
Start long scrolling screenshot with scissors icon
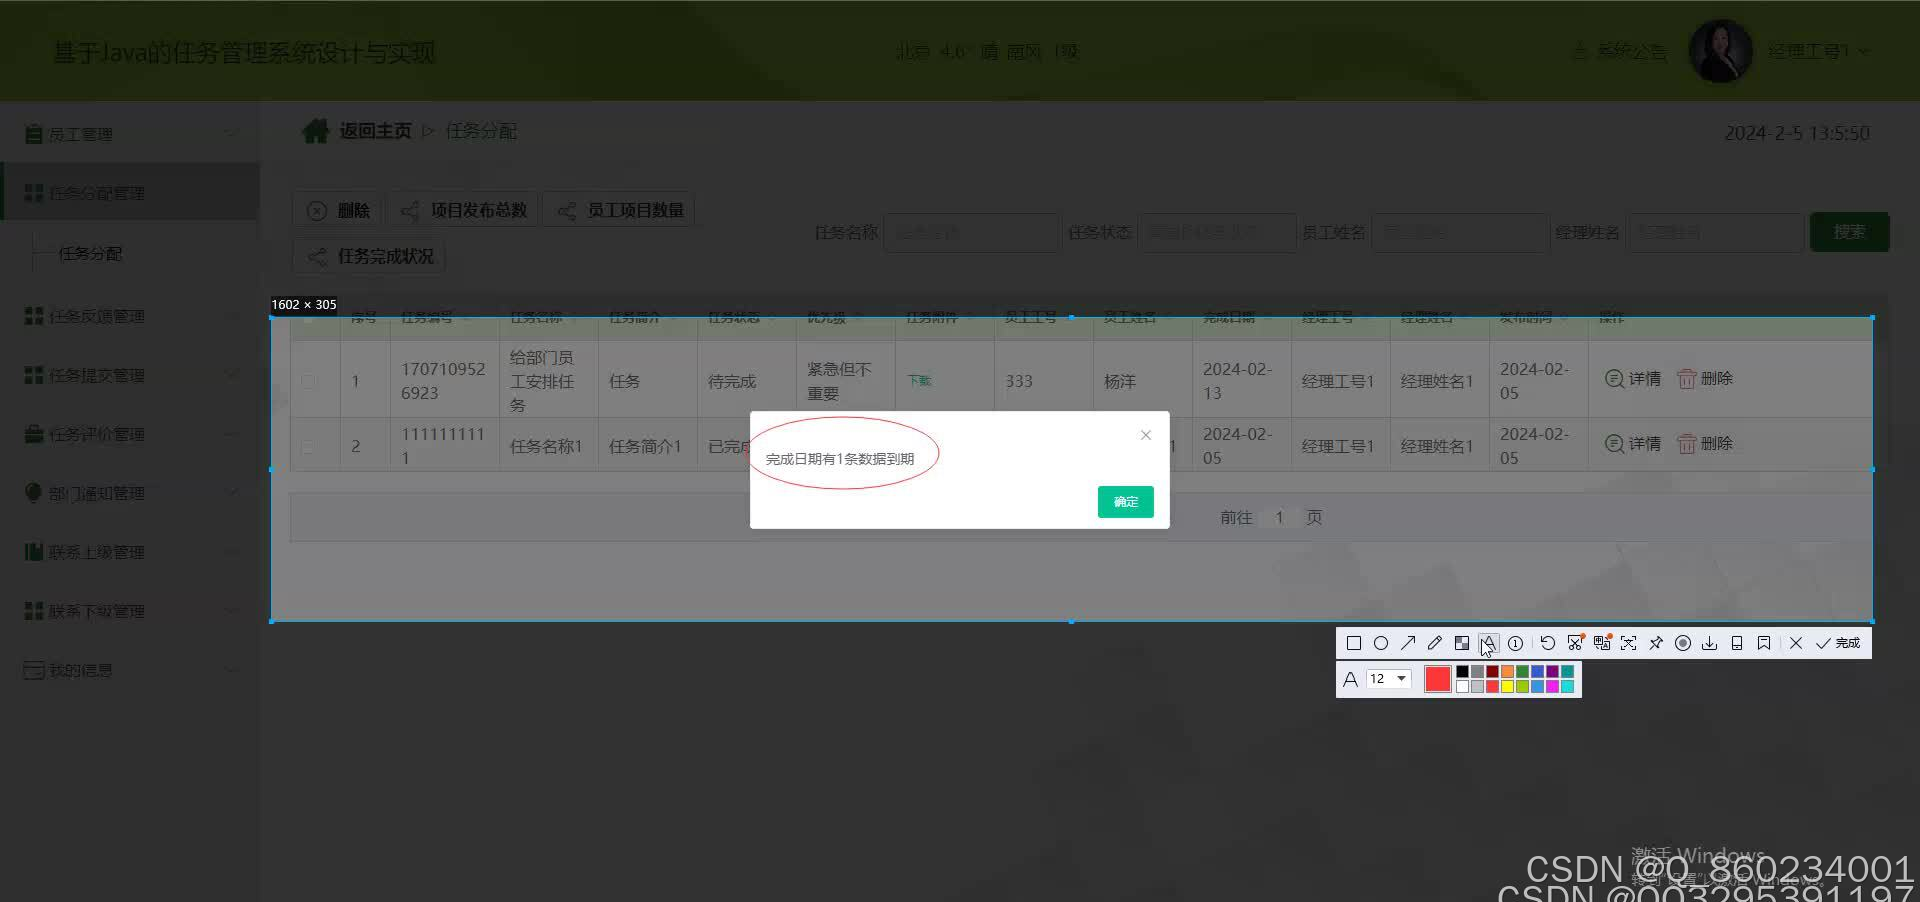(1575, 643)
